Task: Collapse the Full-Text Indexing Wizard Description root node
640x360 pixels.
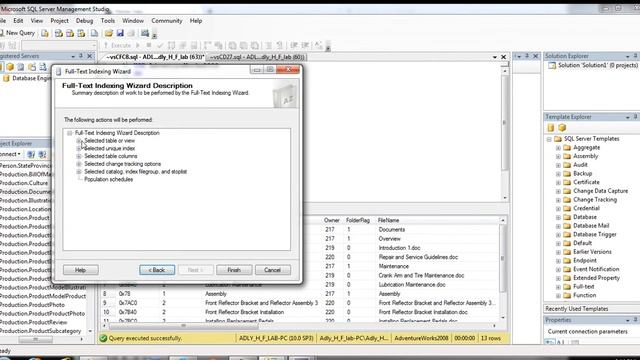Action: (x=70, y=133)
